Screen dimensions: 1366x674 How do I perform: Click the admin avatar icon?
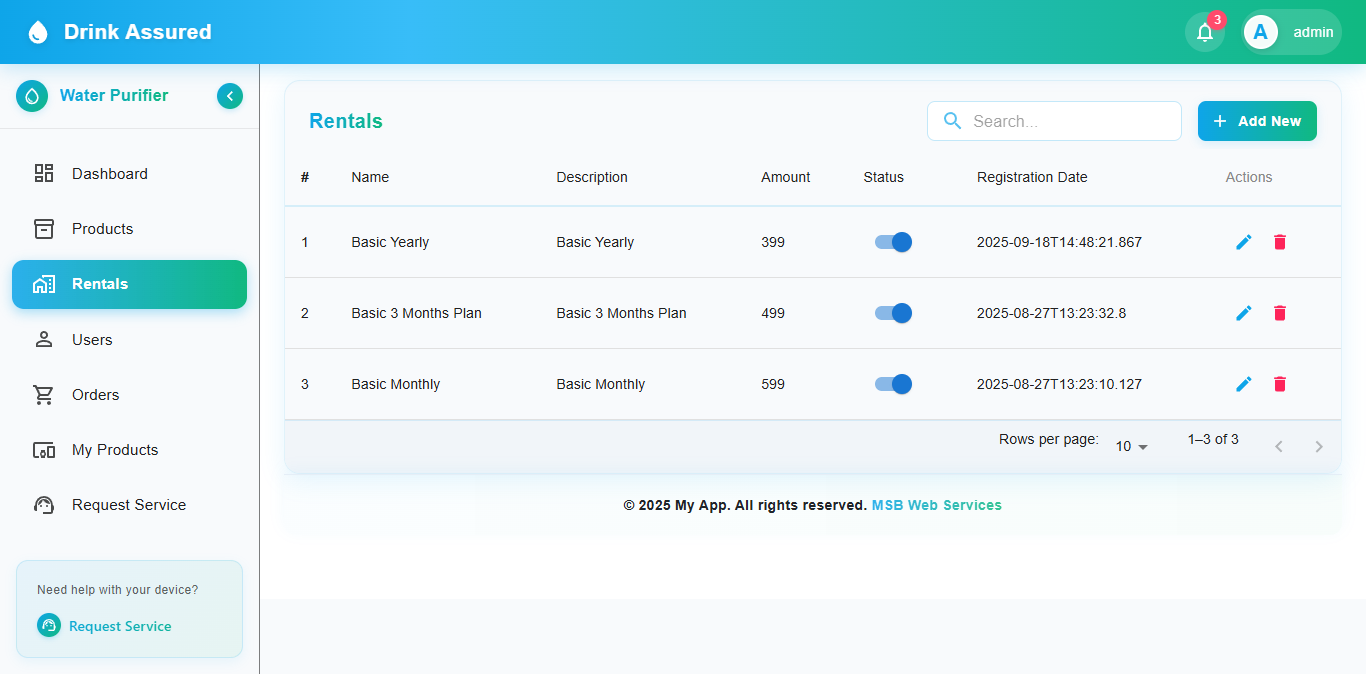pos(1260,32)
